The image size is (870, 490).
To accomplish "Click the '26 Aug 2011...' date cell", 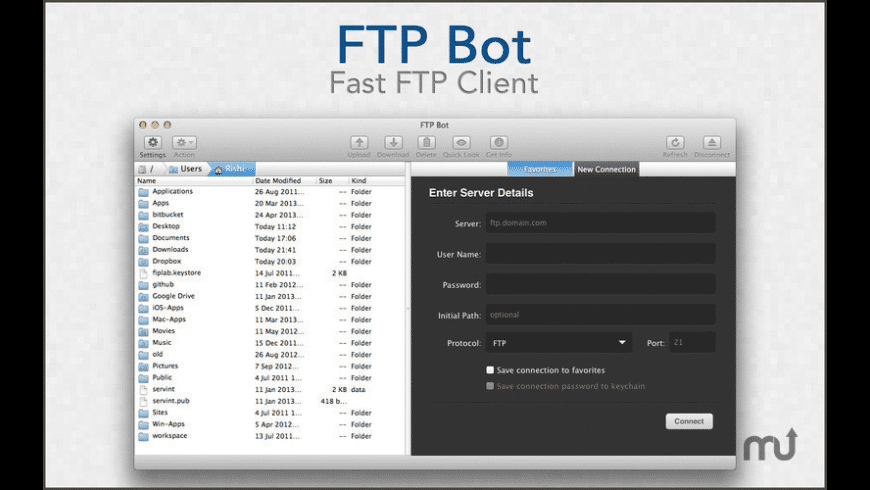I will click(x=279, y=192).
